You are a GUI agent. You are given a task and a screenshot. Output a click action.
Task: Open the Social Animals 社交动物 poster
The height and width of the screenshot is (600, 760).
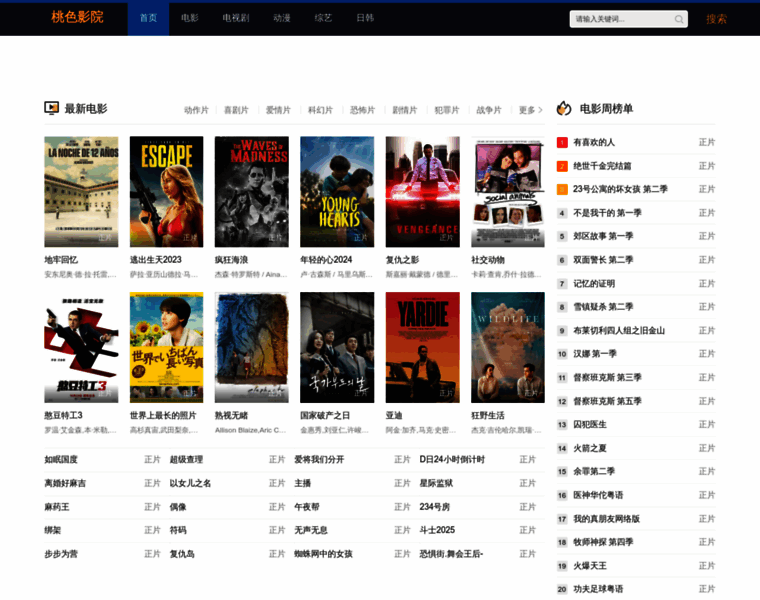click(x=508, y=192)
